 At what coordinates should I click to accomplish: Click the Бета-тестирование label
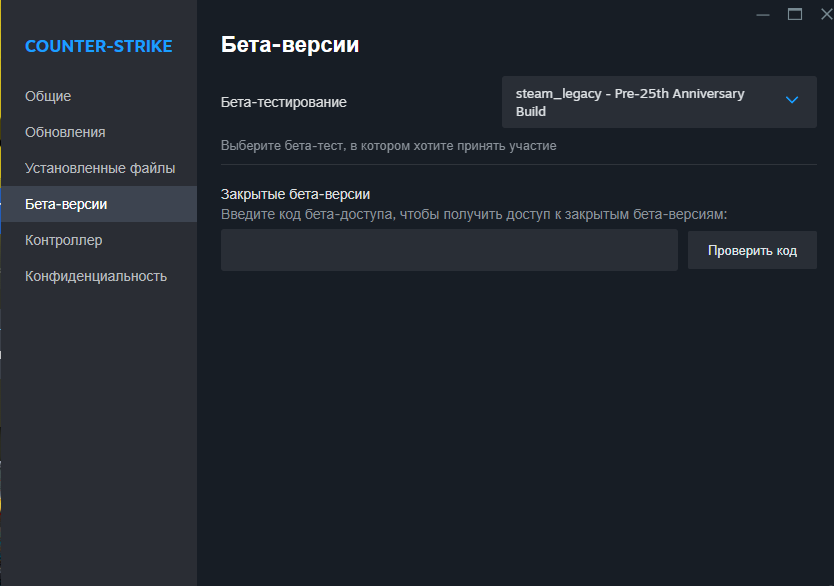click(x=283, y=102)
